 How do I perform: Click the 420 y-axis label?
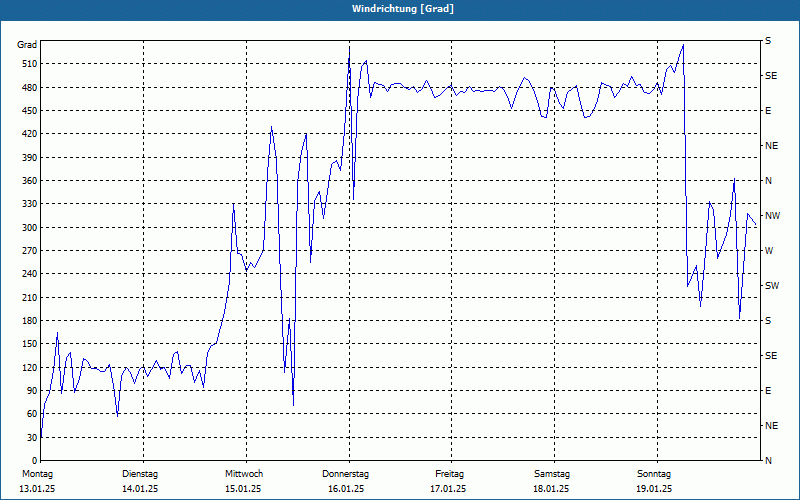point(31,134)
